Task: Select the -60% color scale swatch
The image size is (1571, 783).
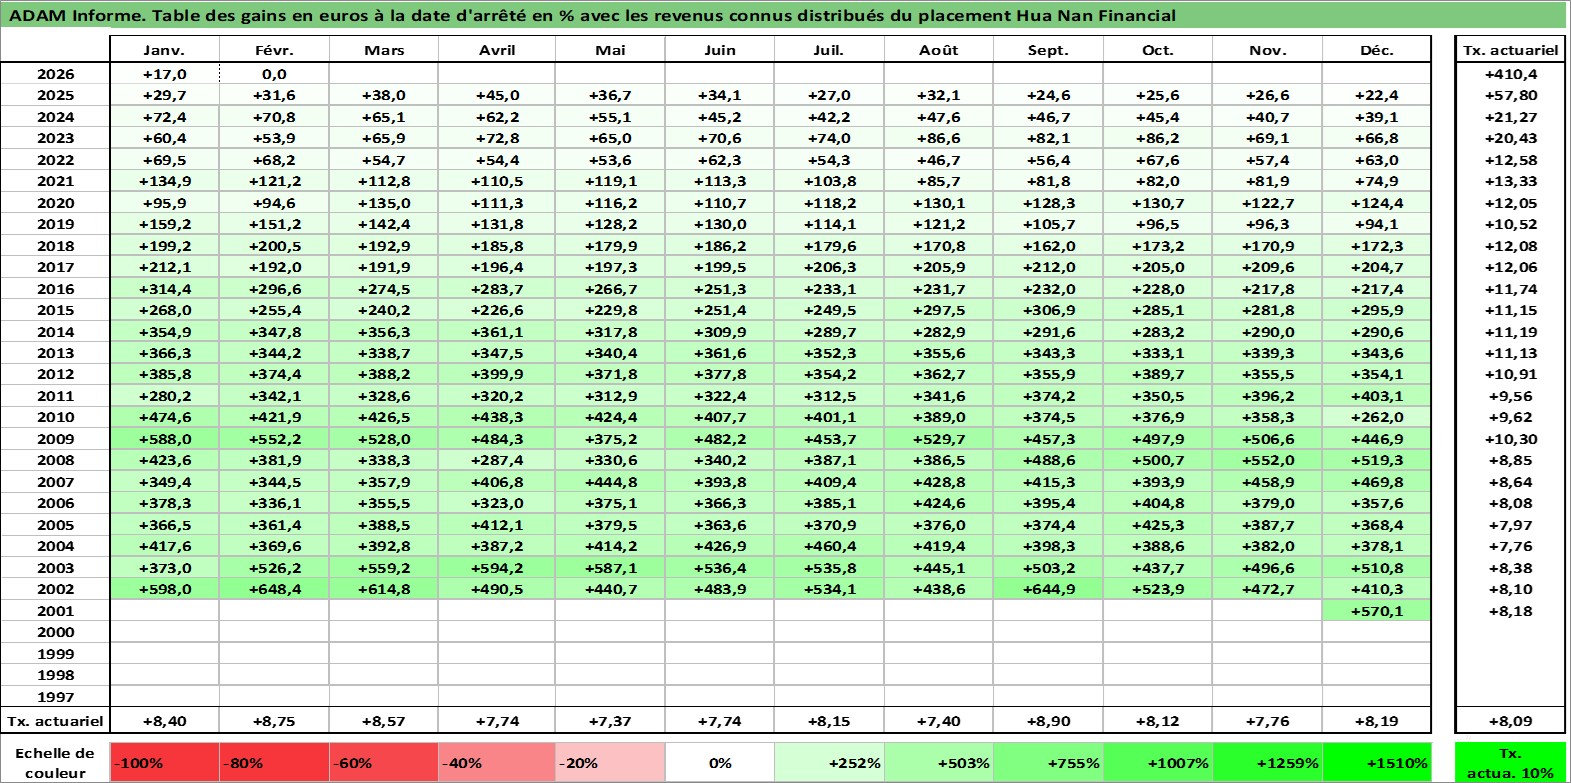Action: (384, 763)
